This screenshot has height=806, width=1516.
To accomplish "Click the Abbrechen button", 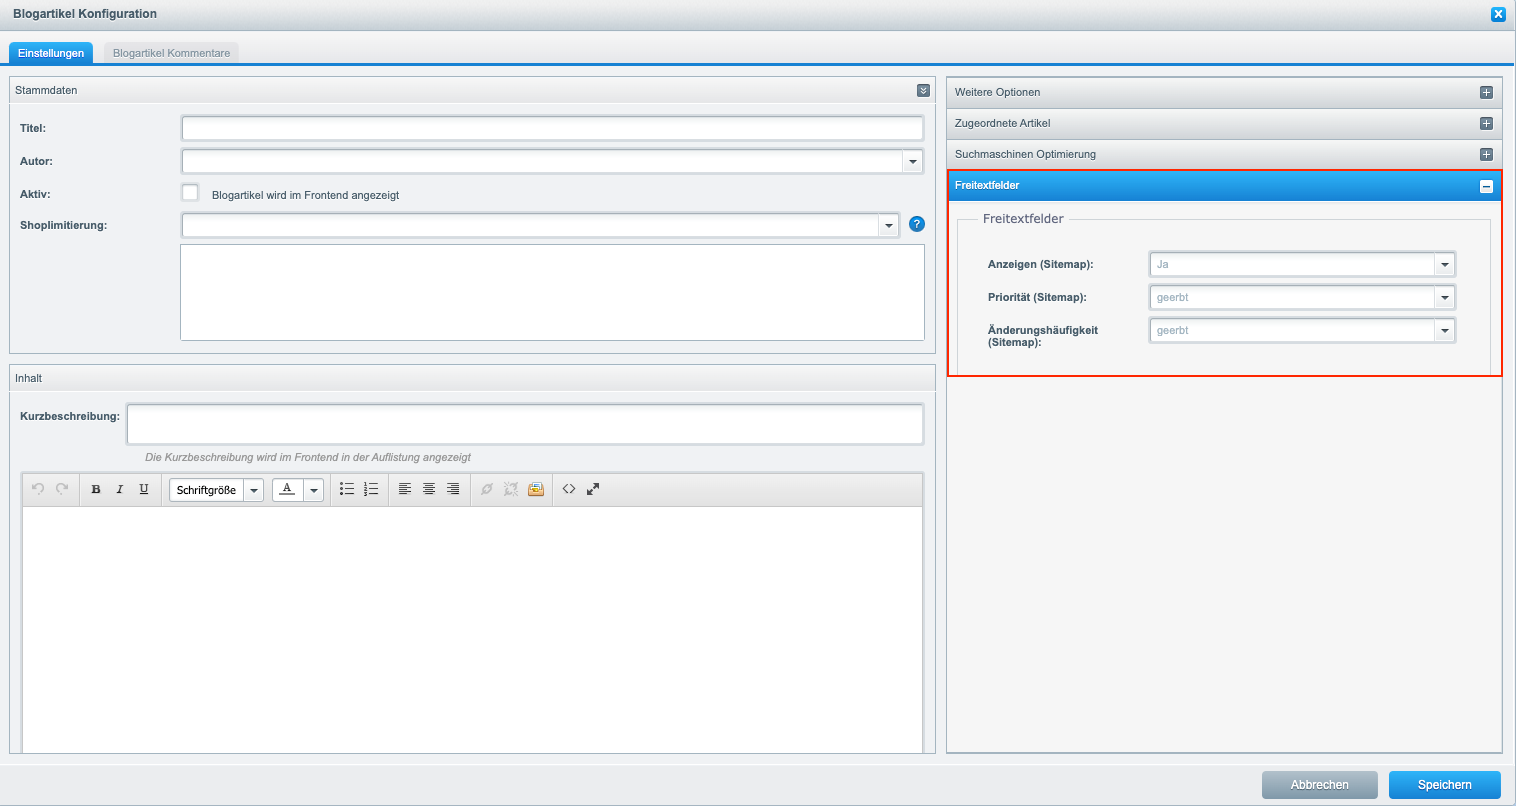I will tap(1320, 785).
